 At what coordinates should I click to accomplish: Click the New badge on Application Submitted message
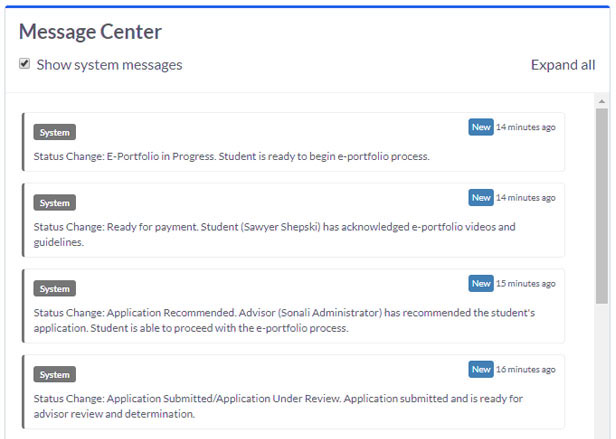[x=481, y=369]
